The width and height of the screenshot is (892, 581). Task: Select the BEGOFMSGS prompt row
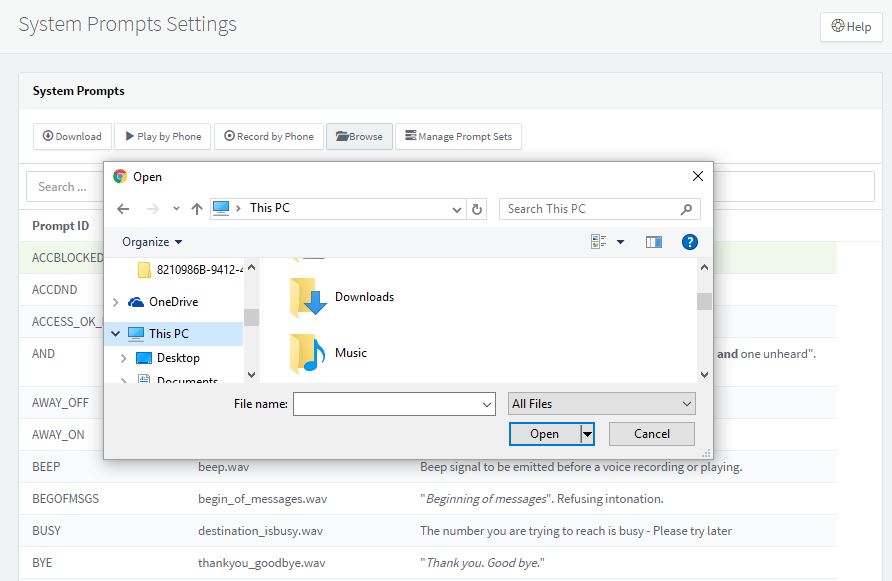[428, 499]
